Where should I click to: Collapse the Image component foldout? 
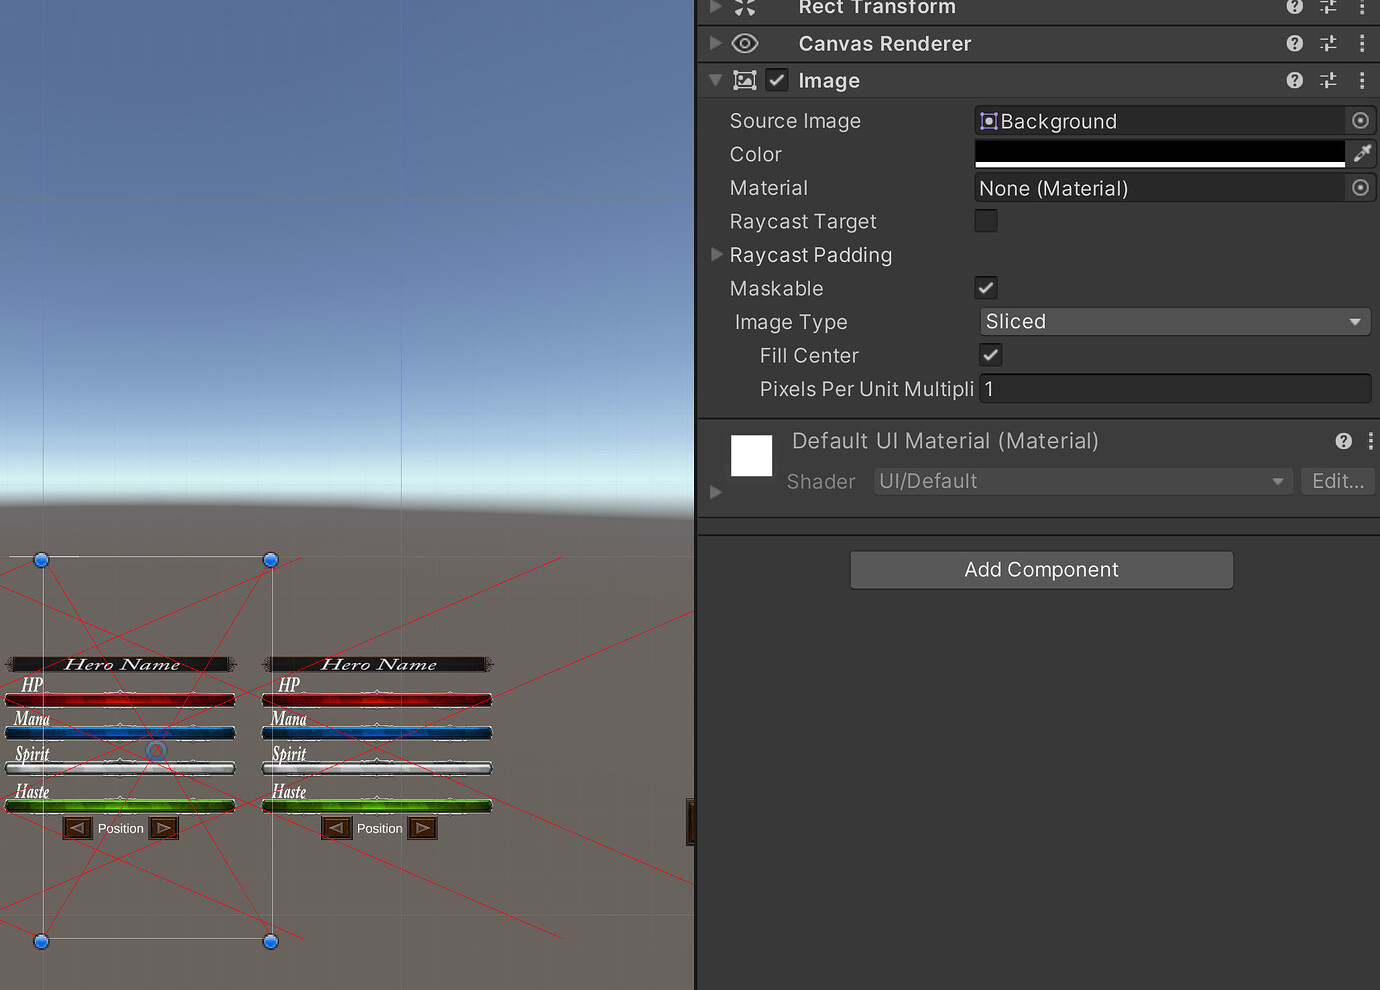(x=716, y=80)
